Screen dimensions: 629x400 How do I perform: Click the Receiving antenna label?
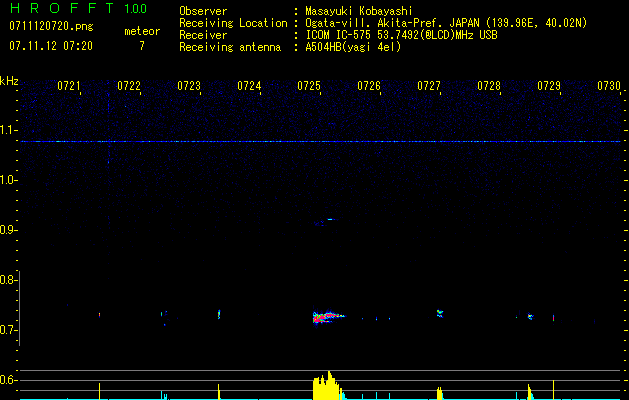click(230, 47)
